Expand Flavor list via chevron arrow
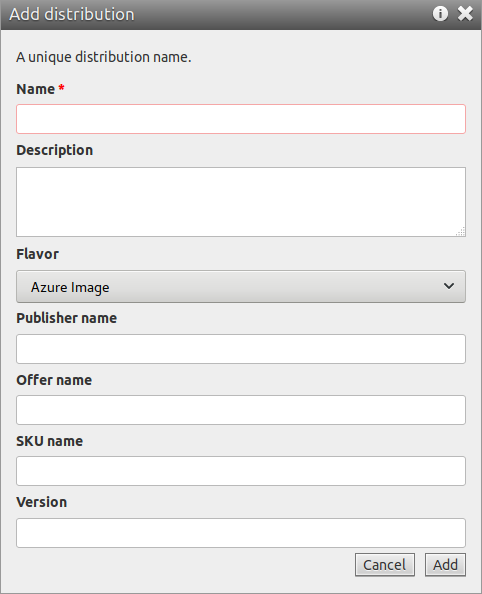Screen dimensions: 482x594 point(449,286)
